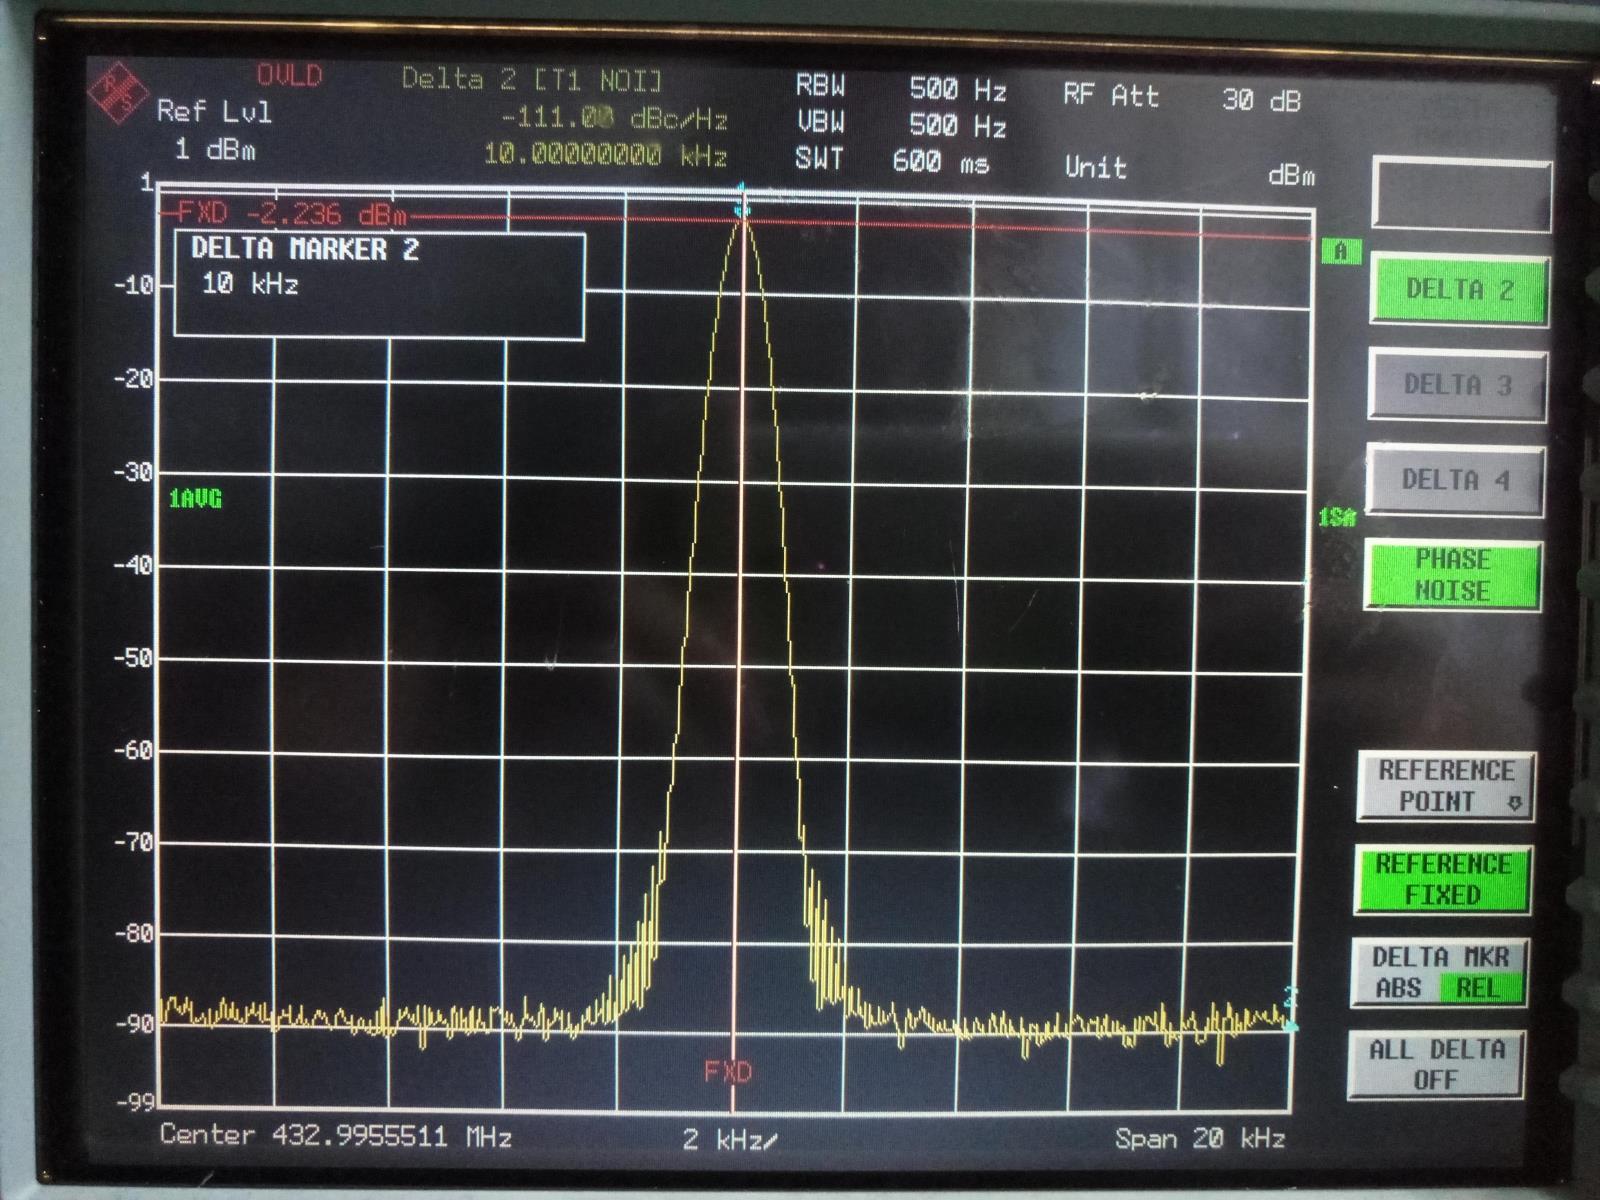Click the -50 y-axis scale label
Viewport: 1600px width, 1200px height.
131,658
